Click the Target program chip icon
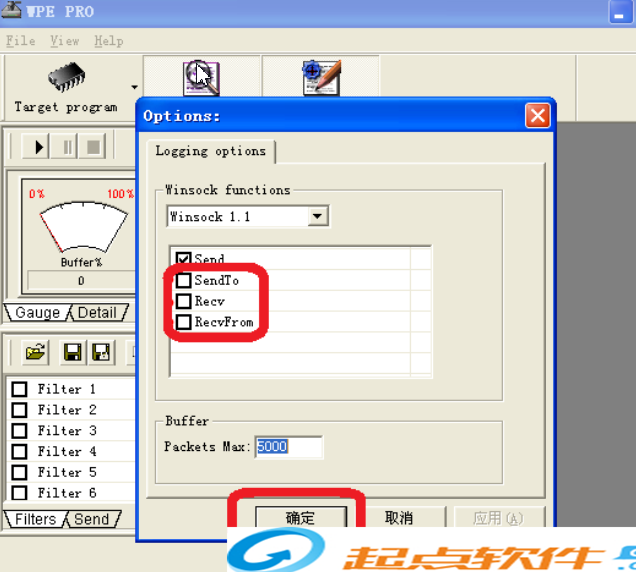The image size is (636, 572). click(67, 77)
